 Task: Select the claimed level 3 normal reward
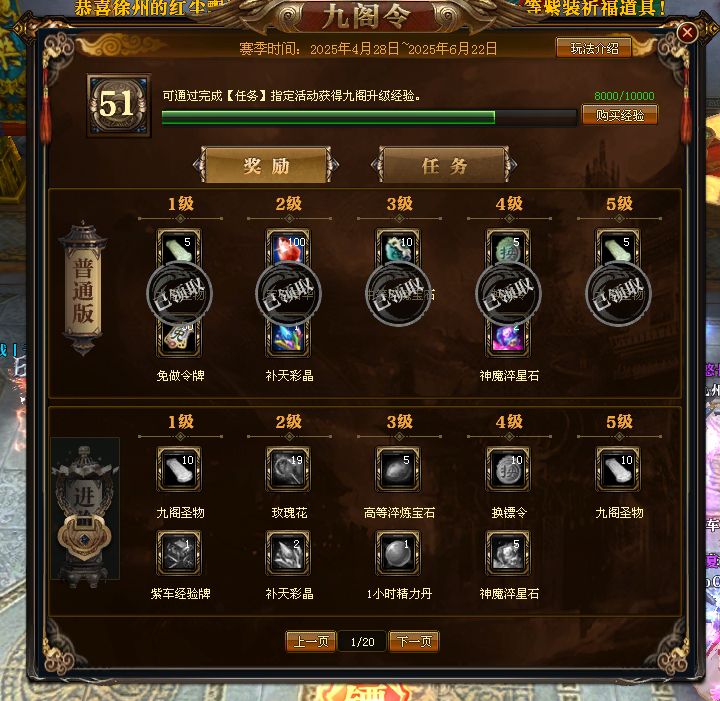[398, 249]
